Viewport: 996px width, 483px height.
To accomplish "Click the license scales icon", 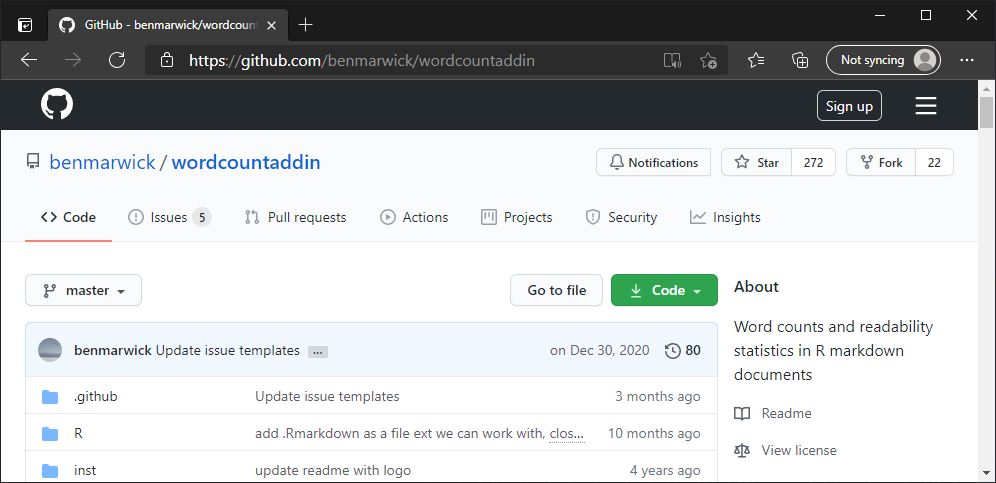I will point(741,451).
